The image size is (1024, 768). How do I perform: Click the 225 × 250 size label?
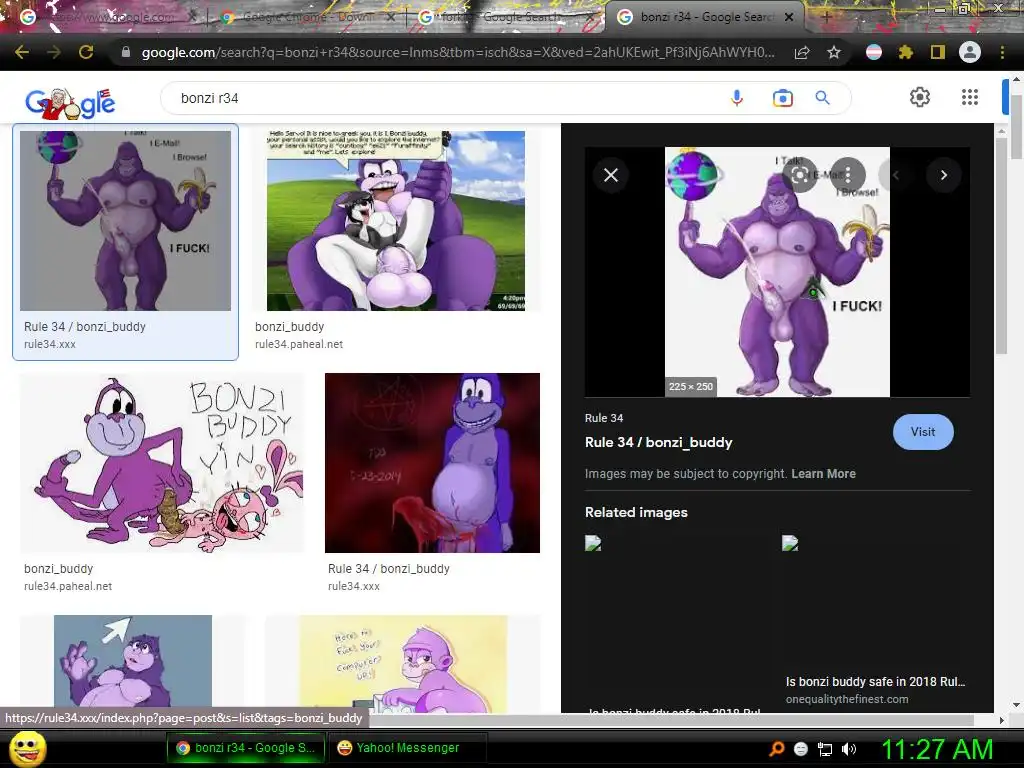tap(691, 387)
